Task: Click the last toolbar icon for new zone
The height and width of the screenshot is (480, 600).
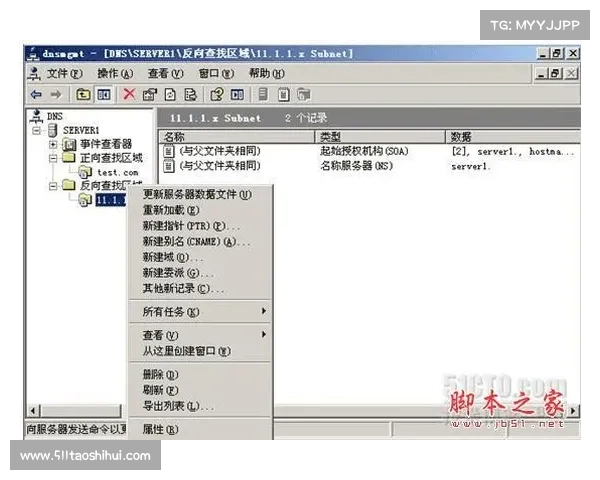Action: tap(304, 94)
